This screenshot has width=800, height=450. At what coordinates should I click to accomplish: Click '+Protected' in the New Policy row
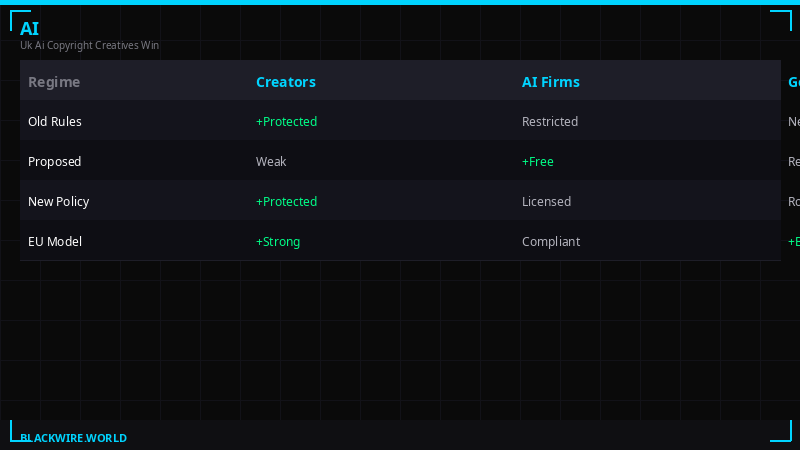286,202
